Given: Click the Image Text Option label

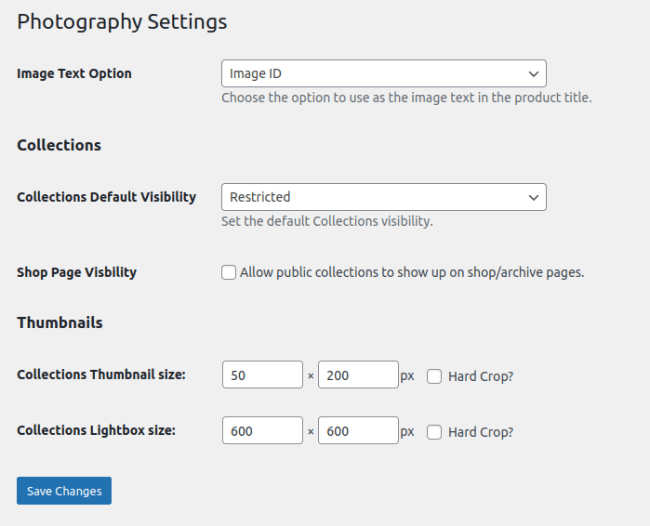Looking at the screenshot, I should click(x=74, y=73).
